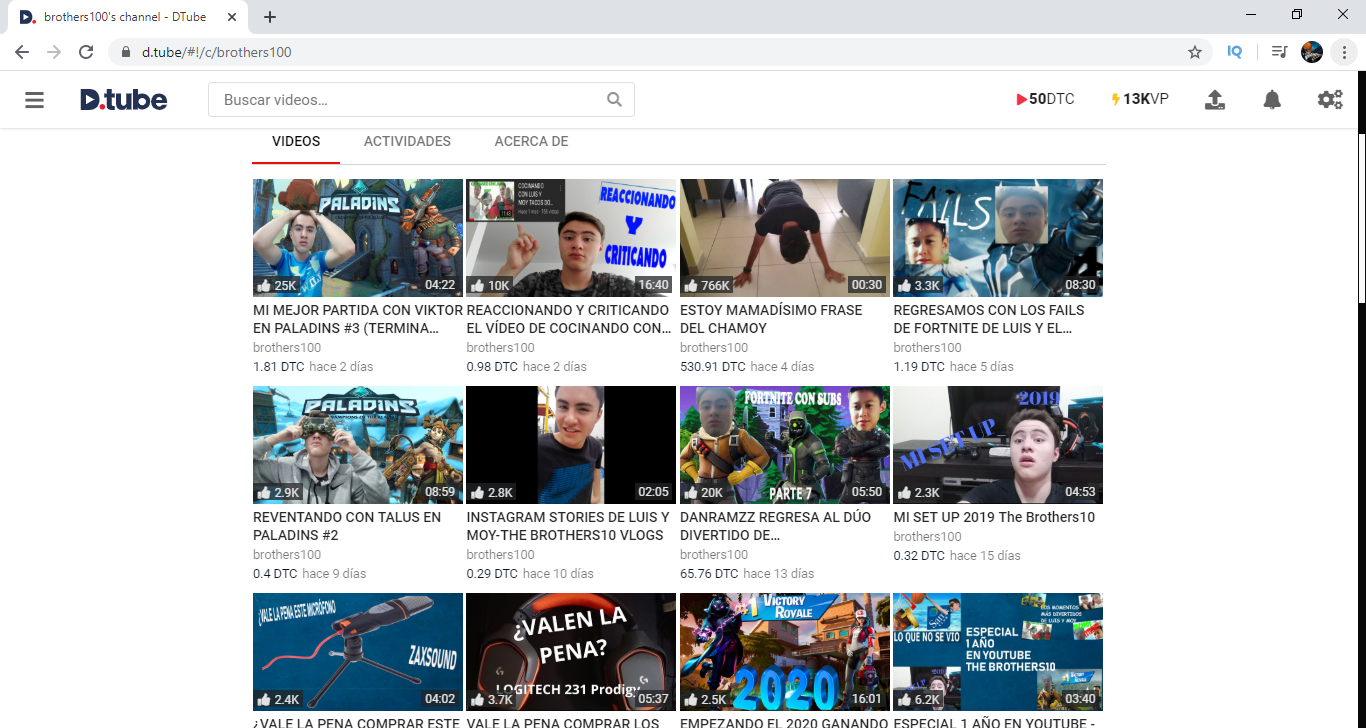Click the browser profile avatar
Screen dimensions: 1366x728
[1311, 51]
